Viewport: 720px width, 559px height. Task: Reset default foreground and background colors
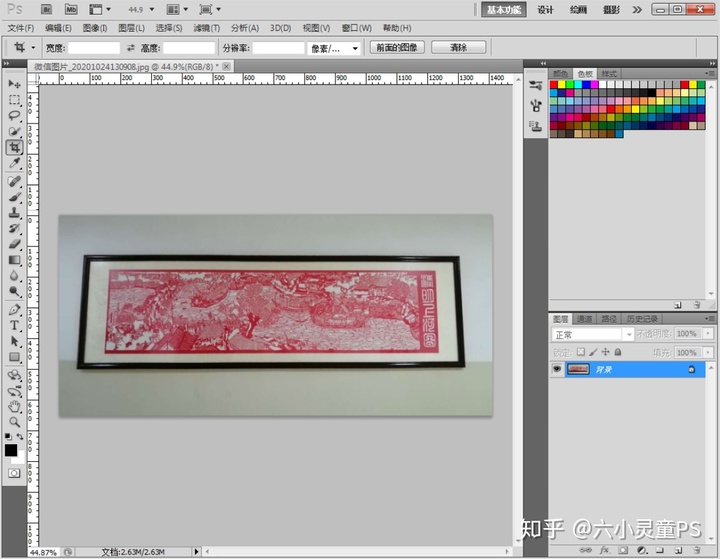pyautogui.click(x=8, y=437)
